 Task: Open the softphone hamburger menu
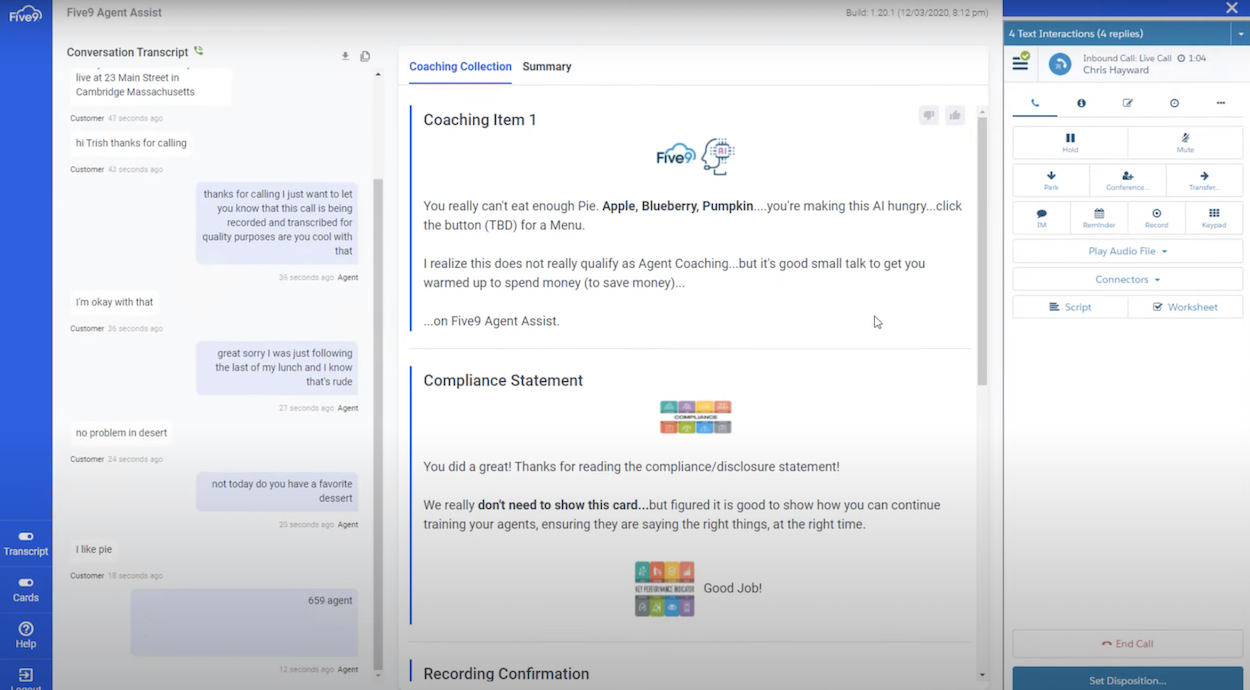click(1020, 63)
